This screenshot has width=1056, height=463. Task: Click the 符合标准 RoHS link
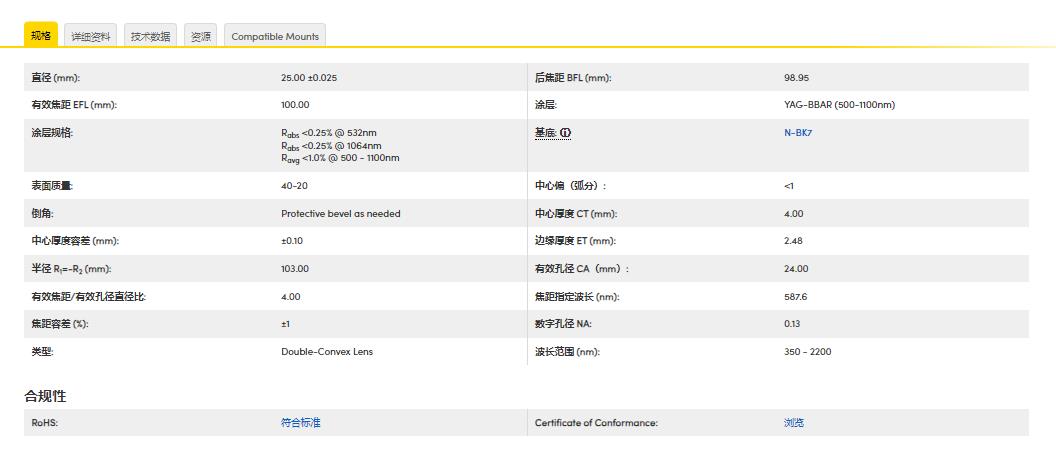tap(301, 423)
